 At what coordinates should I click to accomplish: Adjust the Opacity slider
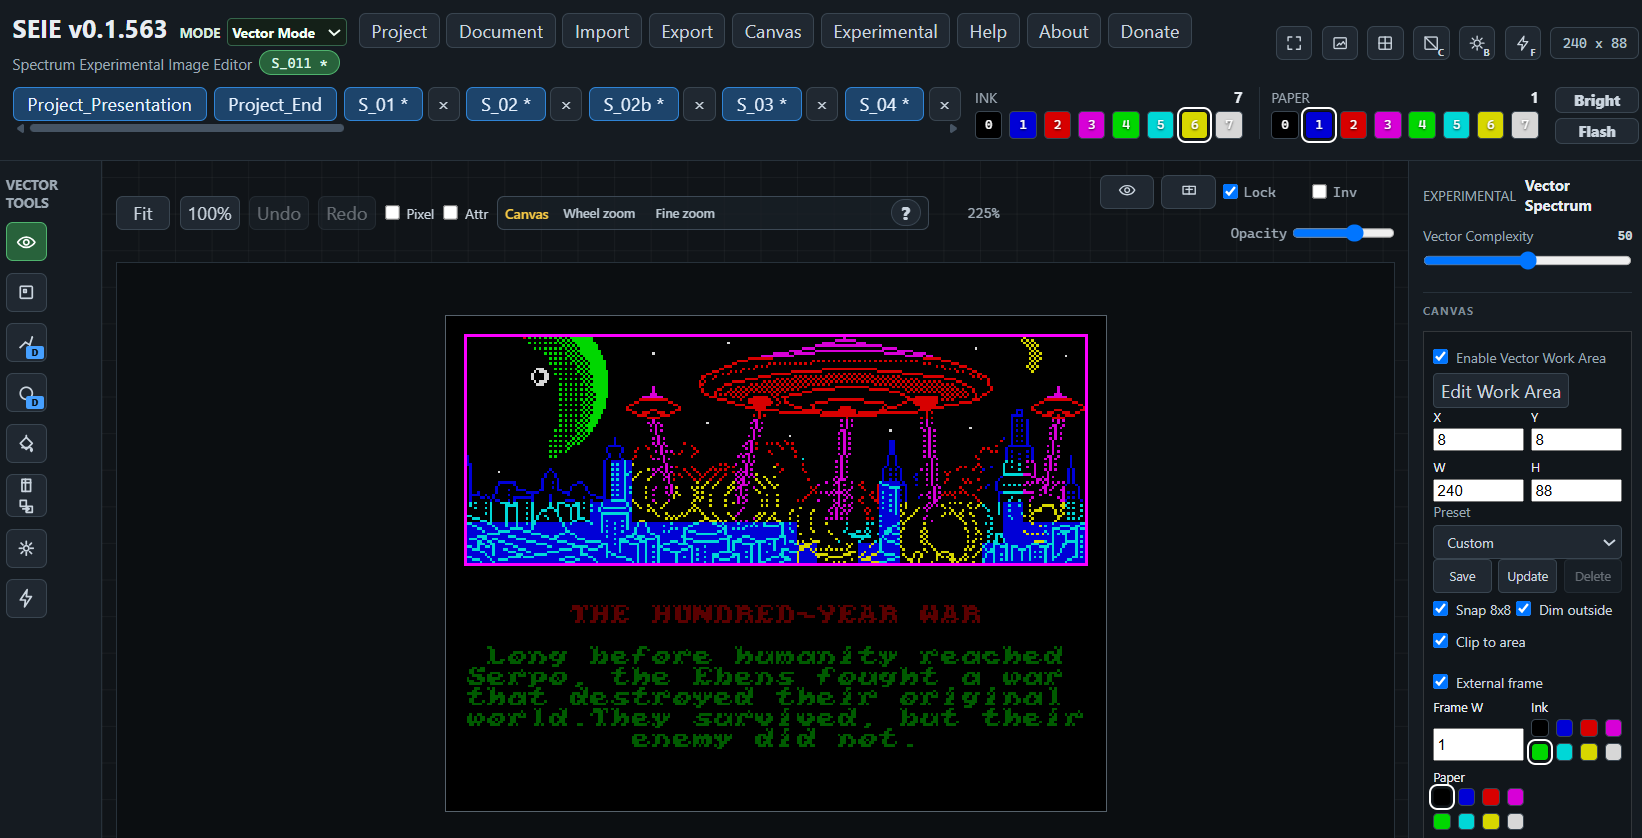[x=1343, y=233]
